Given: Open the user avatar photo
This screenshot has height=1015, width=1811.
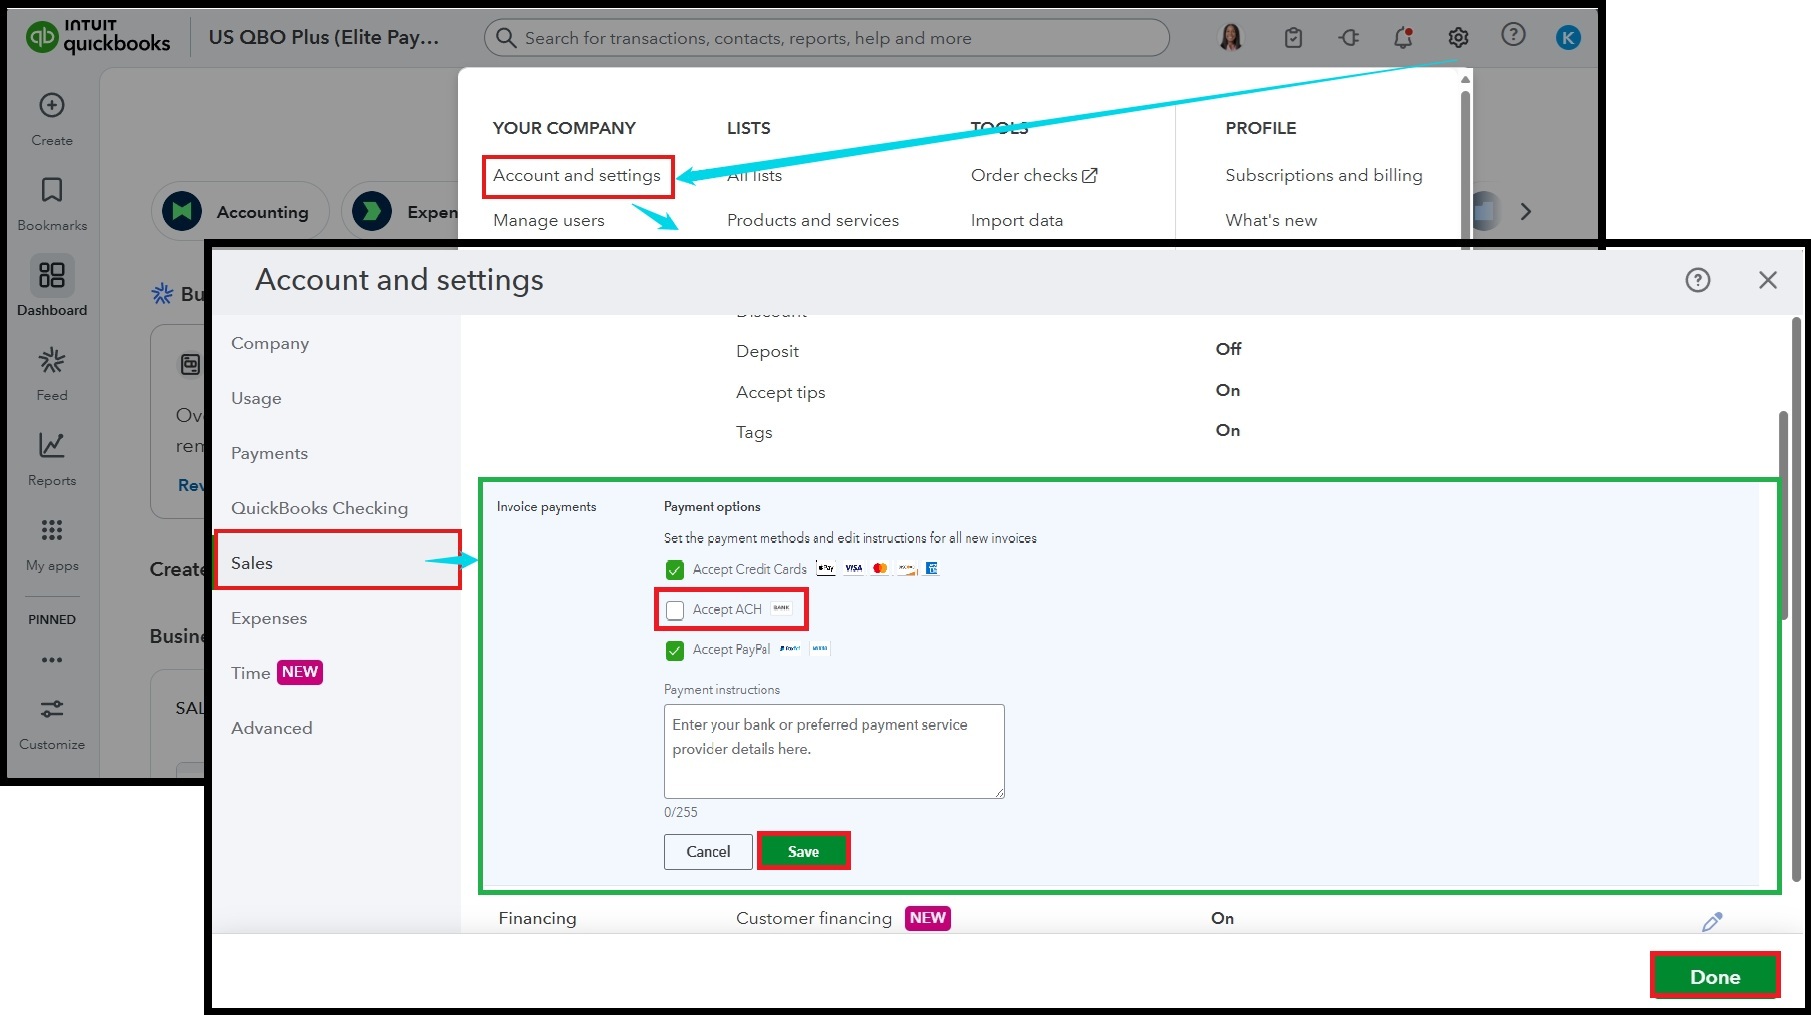Looking at the screenshot, I should click(1231, 37).
